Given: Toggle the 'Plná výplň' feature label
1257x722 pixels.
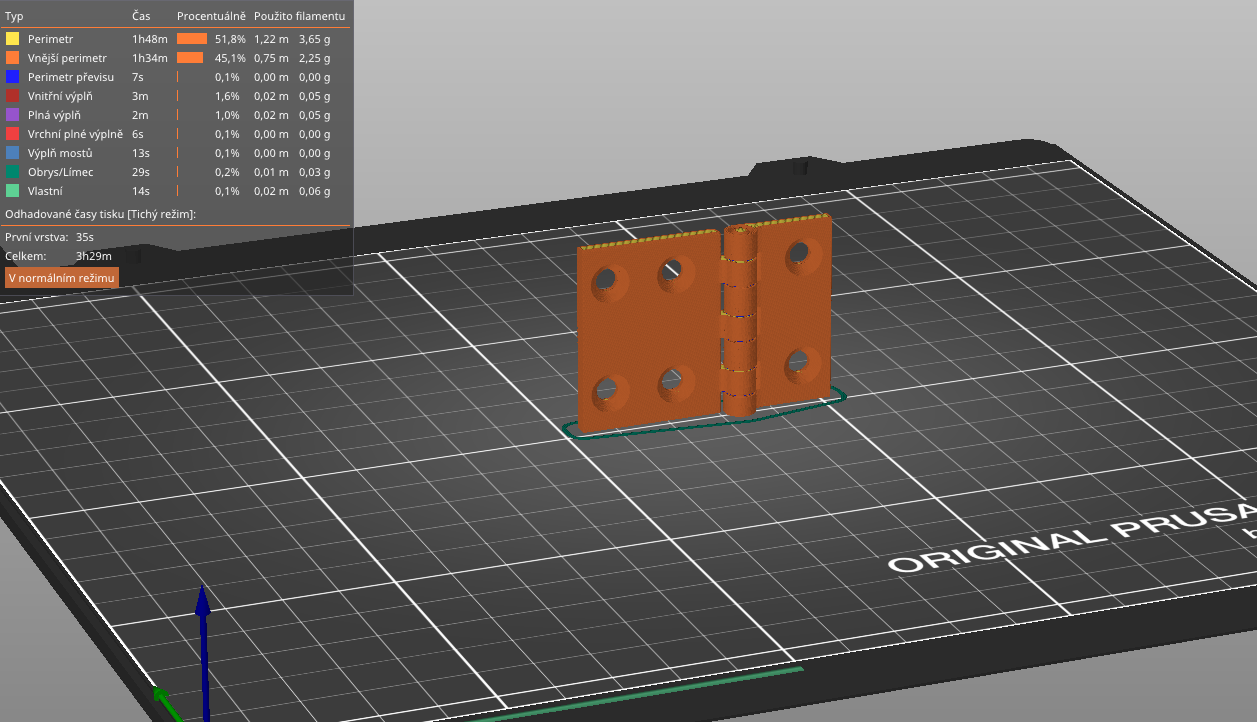Looking at the screenshot, I should [54, 114].
